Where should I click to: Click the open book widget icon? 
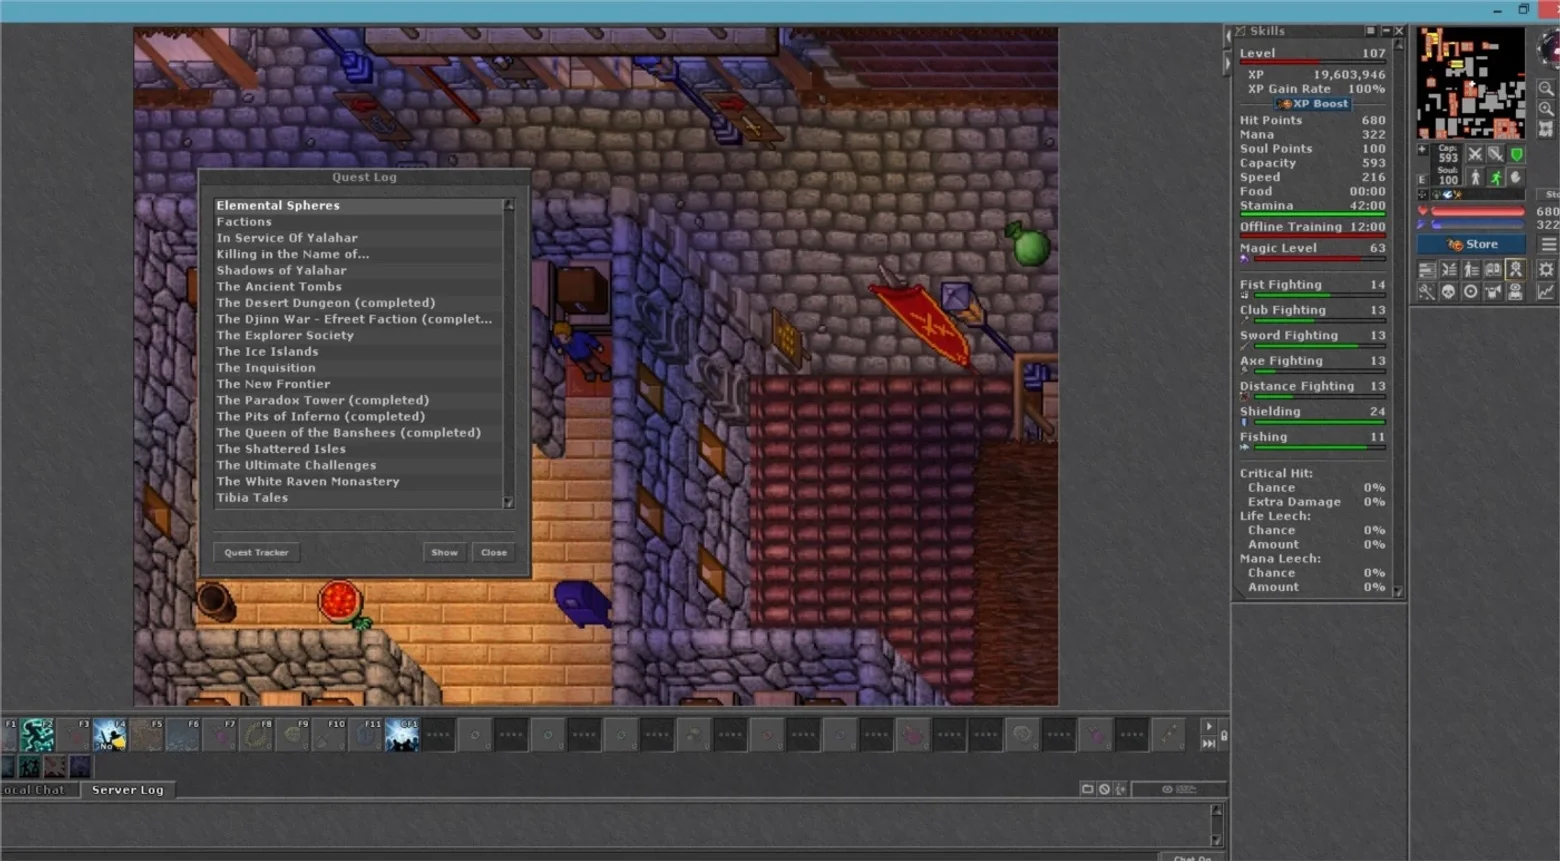point(1493,270)
